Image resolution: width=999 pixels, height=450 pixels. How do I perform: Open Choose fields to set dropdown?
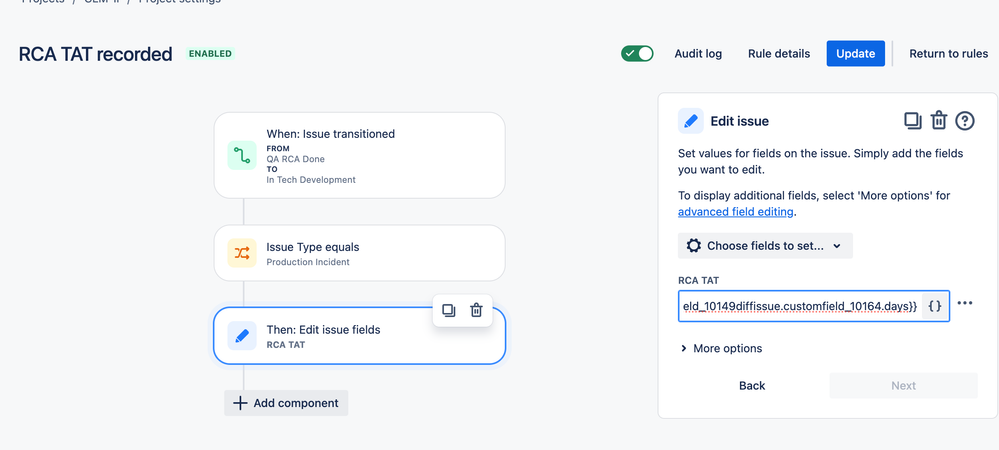pos(765,245)
